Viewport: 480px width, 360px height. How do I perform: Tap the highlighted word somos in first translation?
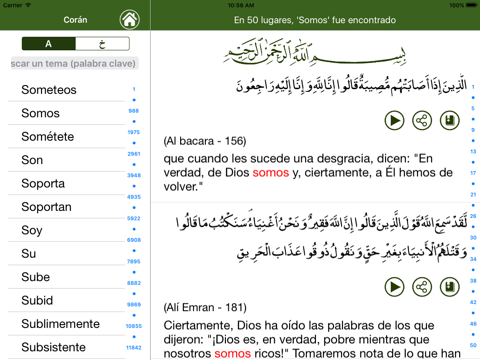(x=271, y=173)
